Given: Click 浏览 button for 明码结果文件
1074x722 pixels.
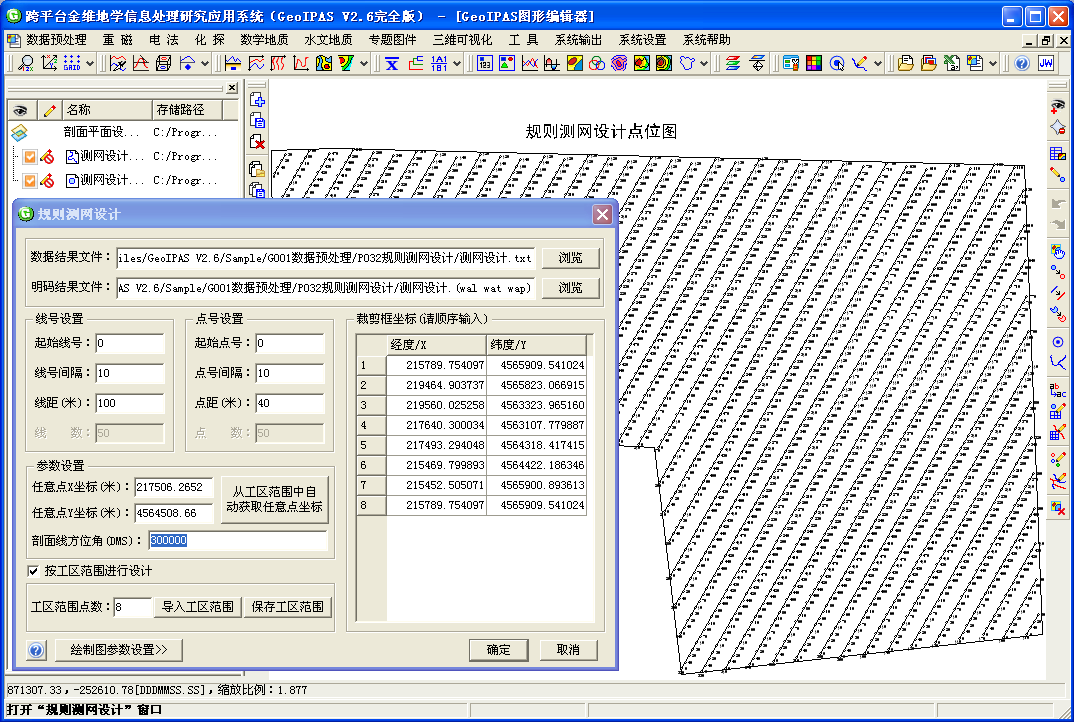Looking at the screenshot, I should (x=570, y=288).
